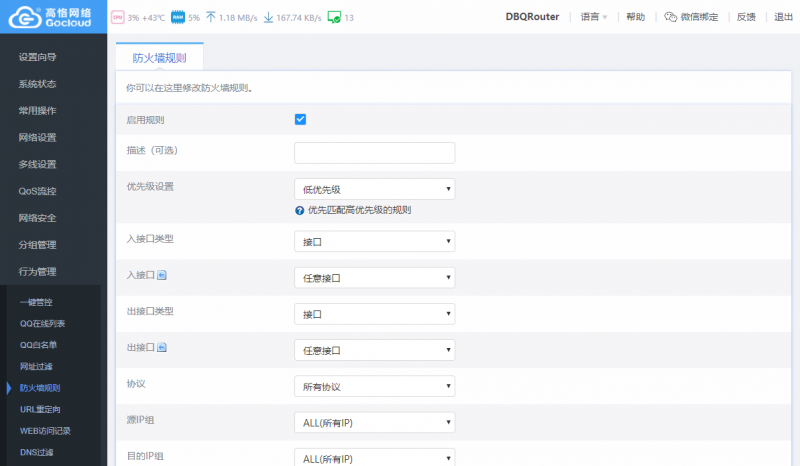Open the 源IP组 dropdown
800x466 pixels.
374,423
